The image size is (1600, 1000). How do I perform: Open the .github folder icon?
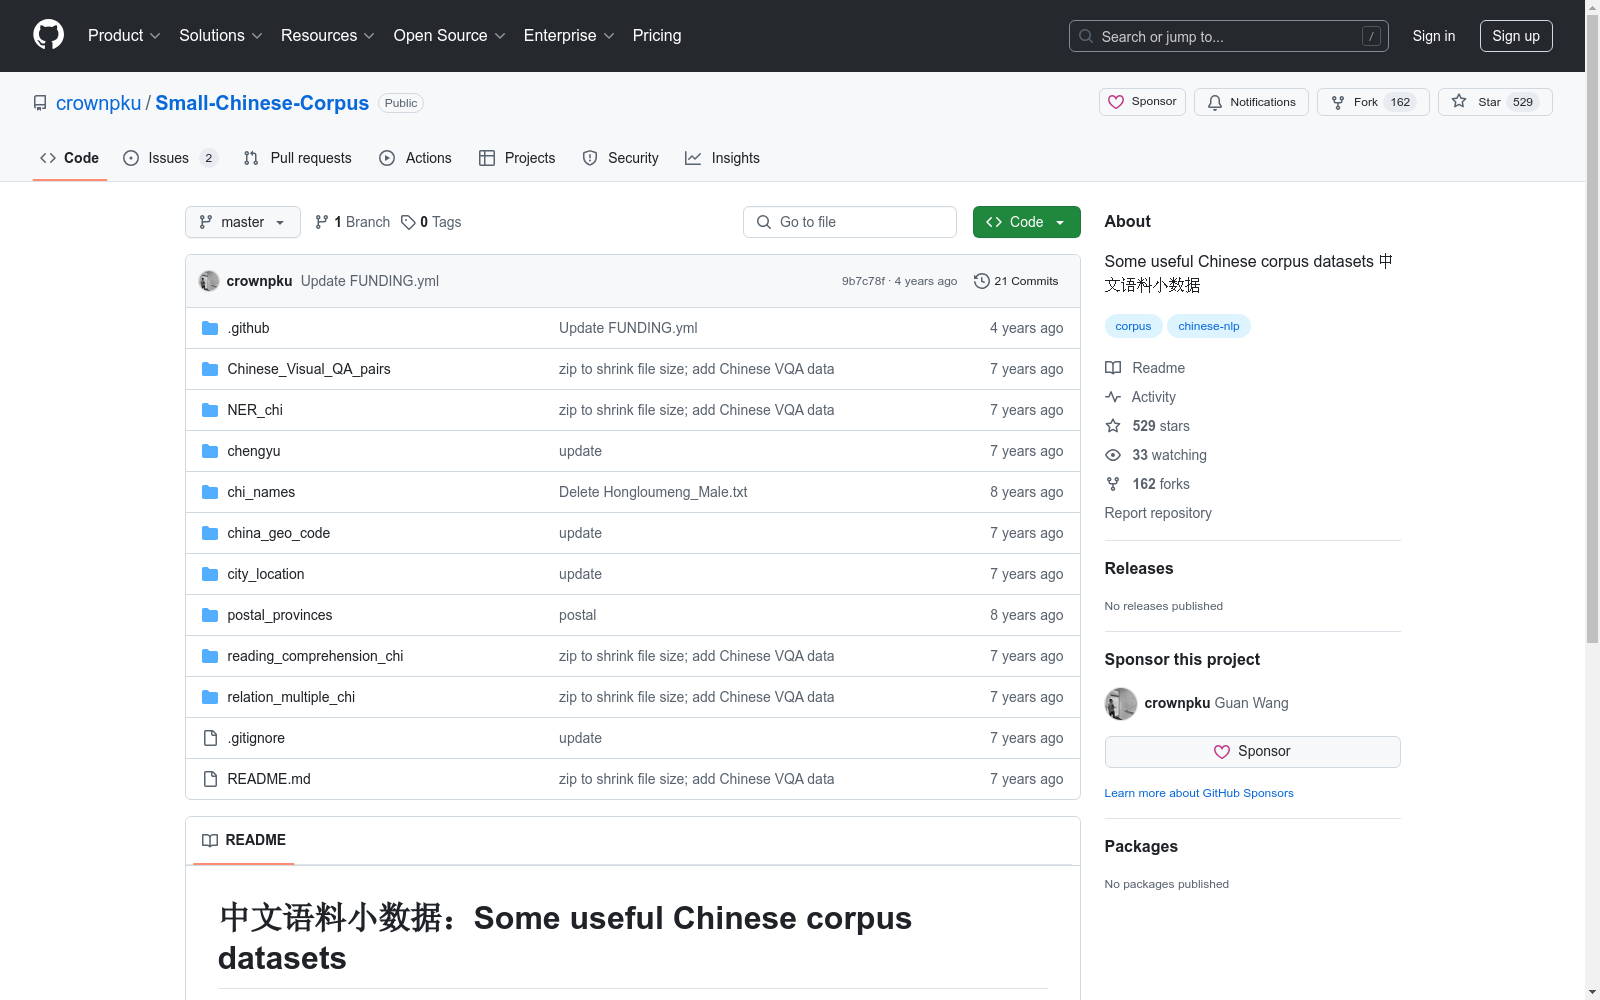210,328
